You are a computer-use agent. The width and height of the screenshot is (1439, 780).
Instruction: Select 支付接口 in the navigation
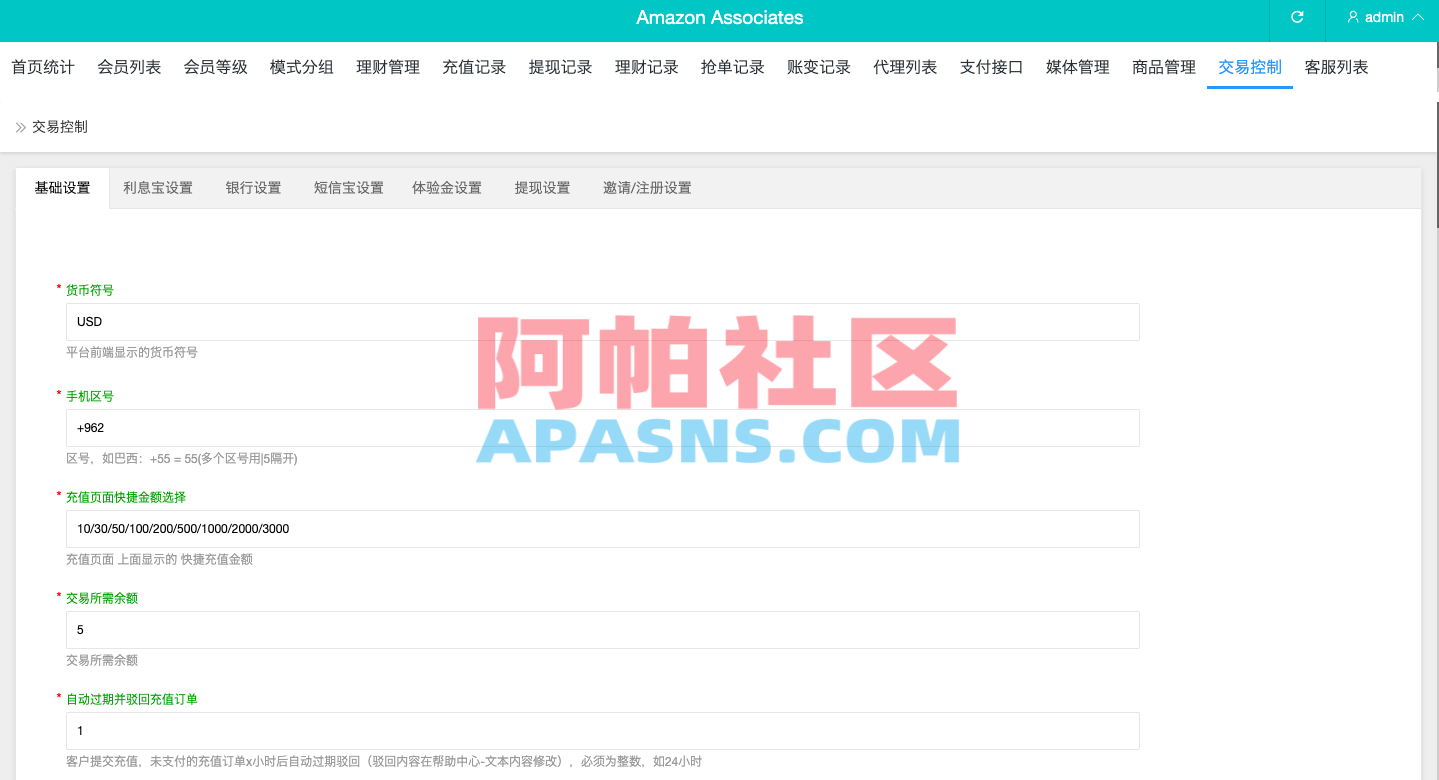992,67
